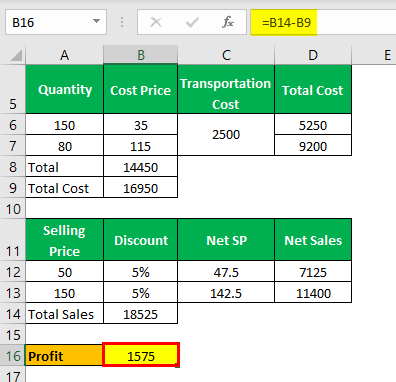
Task: Select column A header
Action: tap(64, 55)
